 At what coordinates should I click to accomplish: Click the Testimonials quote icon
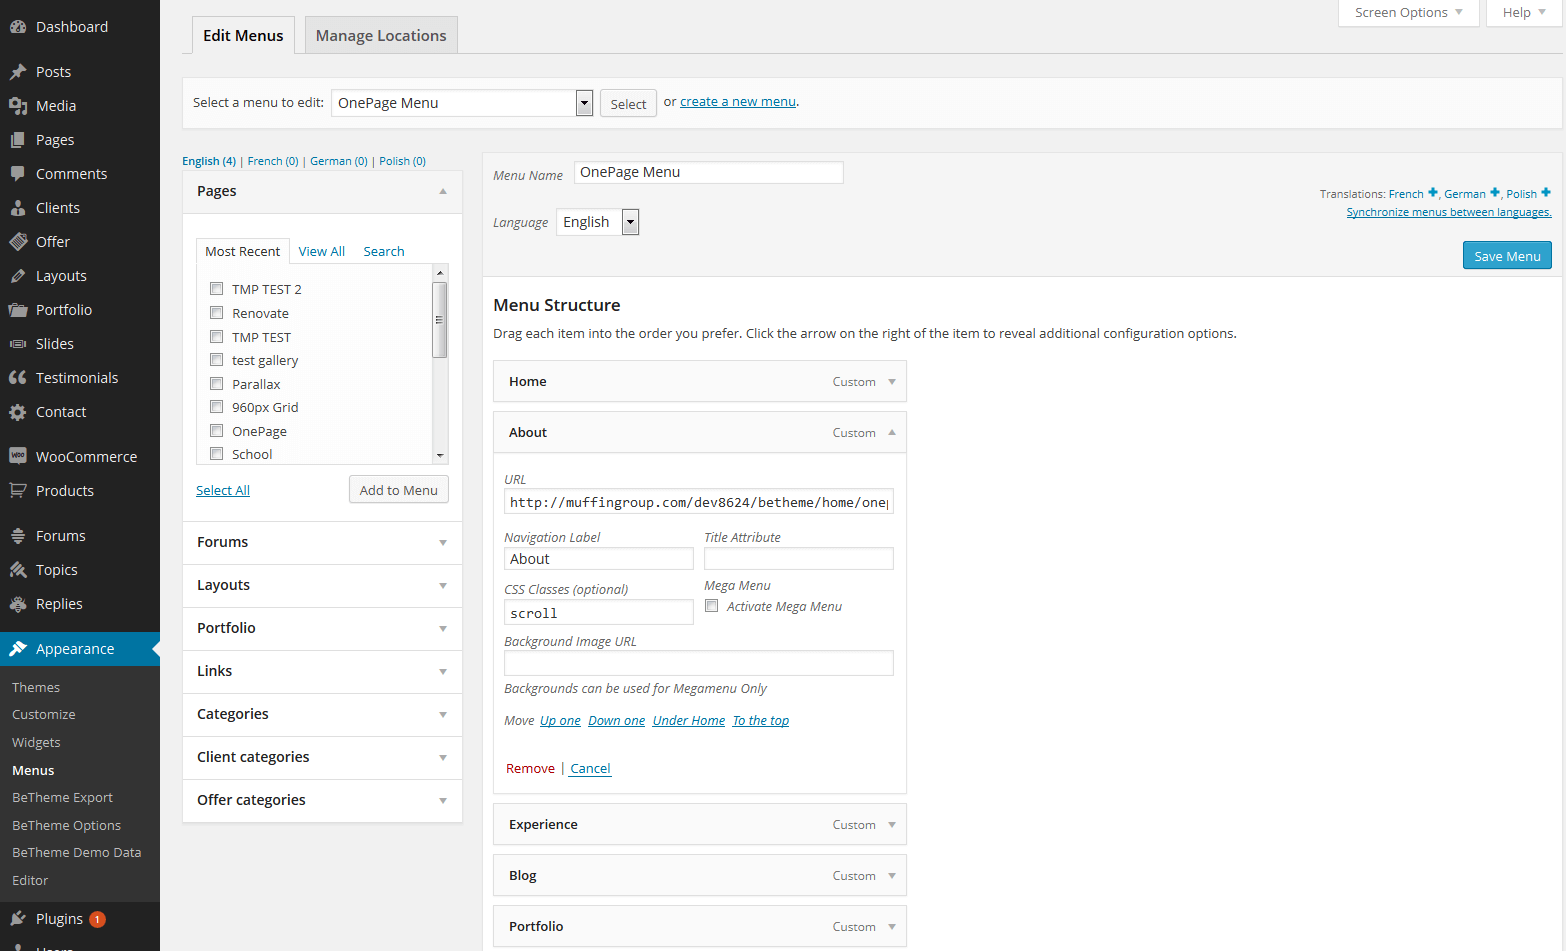click(x=18, y=378)
